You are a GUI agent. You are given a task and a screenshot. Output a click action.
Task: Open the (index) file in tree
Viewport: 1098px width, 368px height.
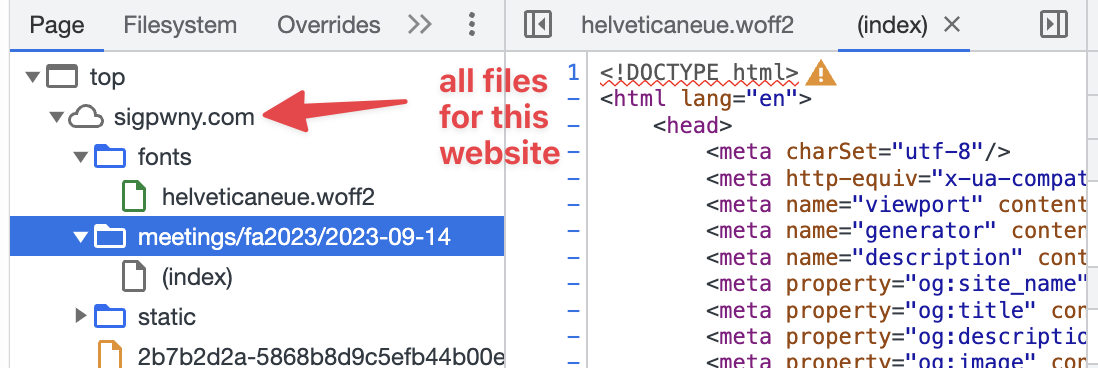[197, 277]
